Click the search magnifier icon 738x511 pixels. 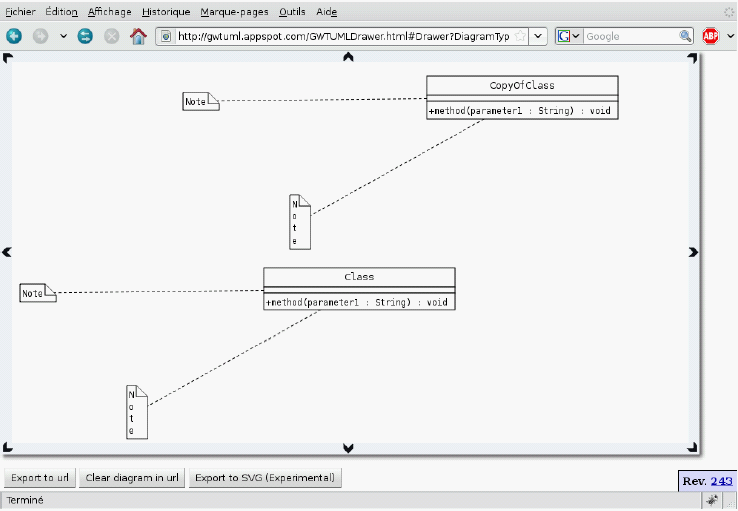(x=686, y=36)
